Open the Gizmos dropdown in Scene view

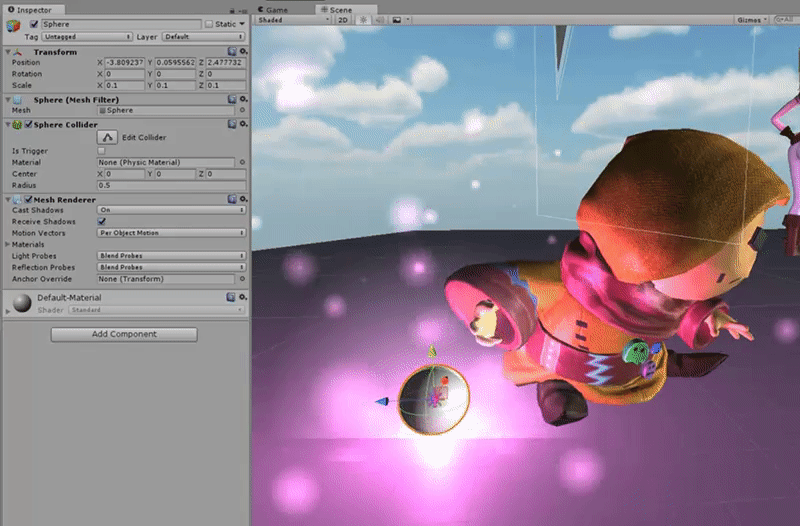pos(752,20)
